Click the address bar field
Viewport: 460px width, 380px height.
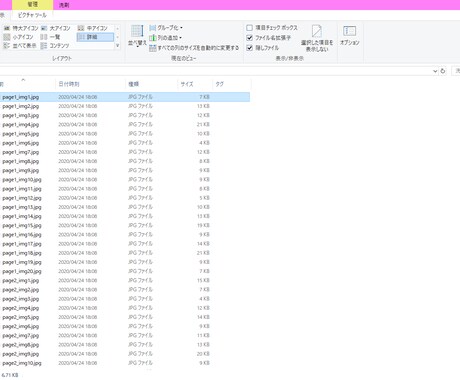pos(216,71)
